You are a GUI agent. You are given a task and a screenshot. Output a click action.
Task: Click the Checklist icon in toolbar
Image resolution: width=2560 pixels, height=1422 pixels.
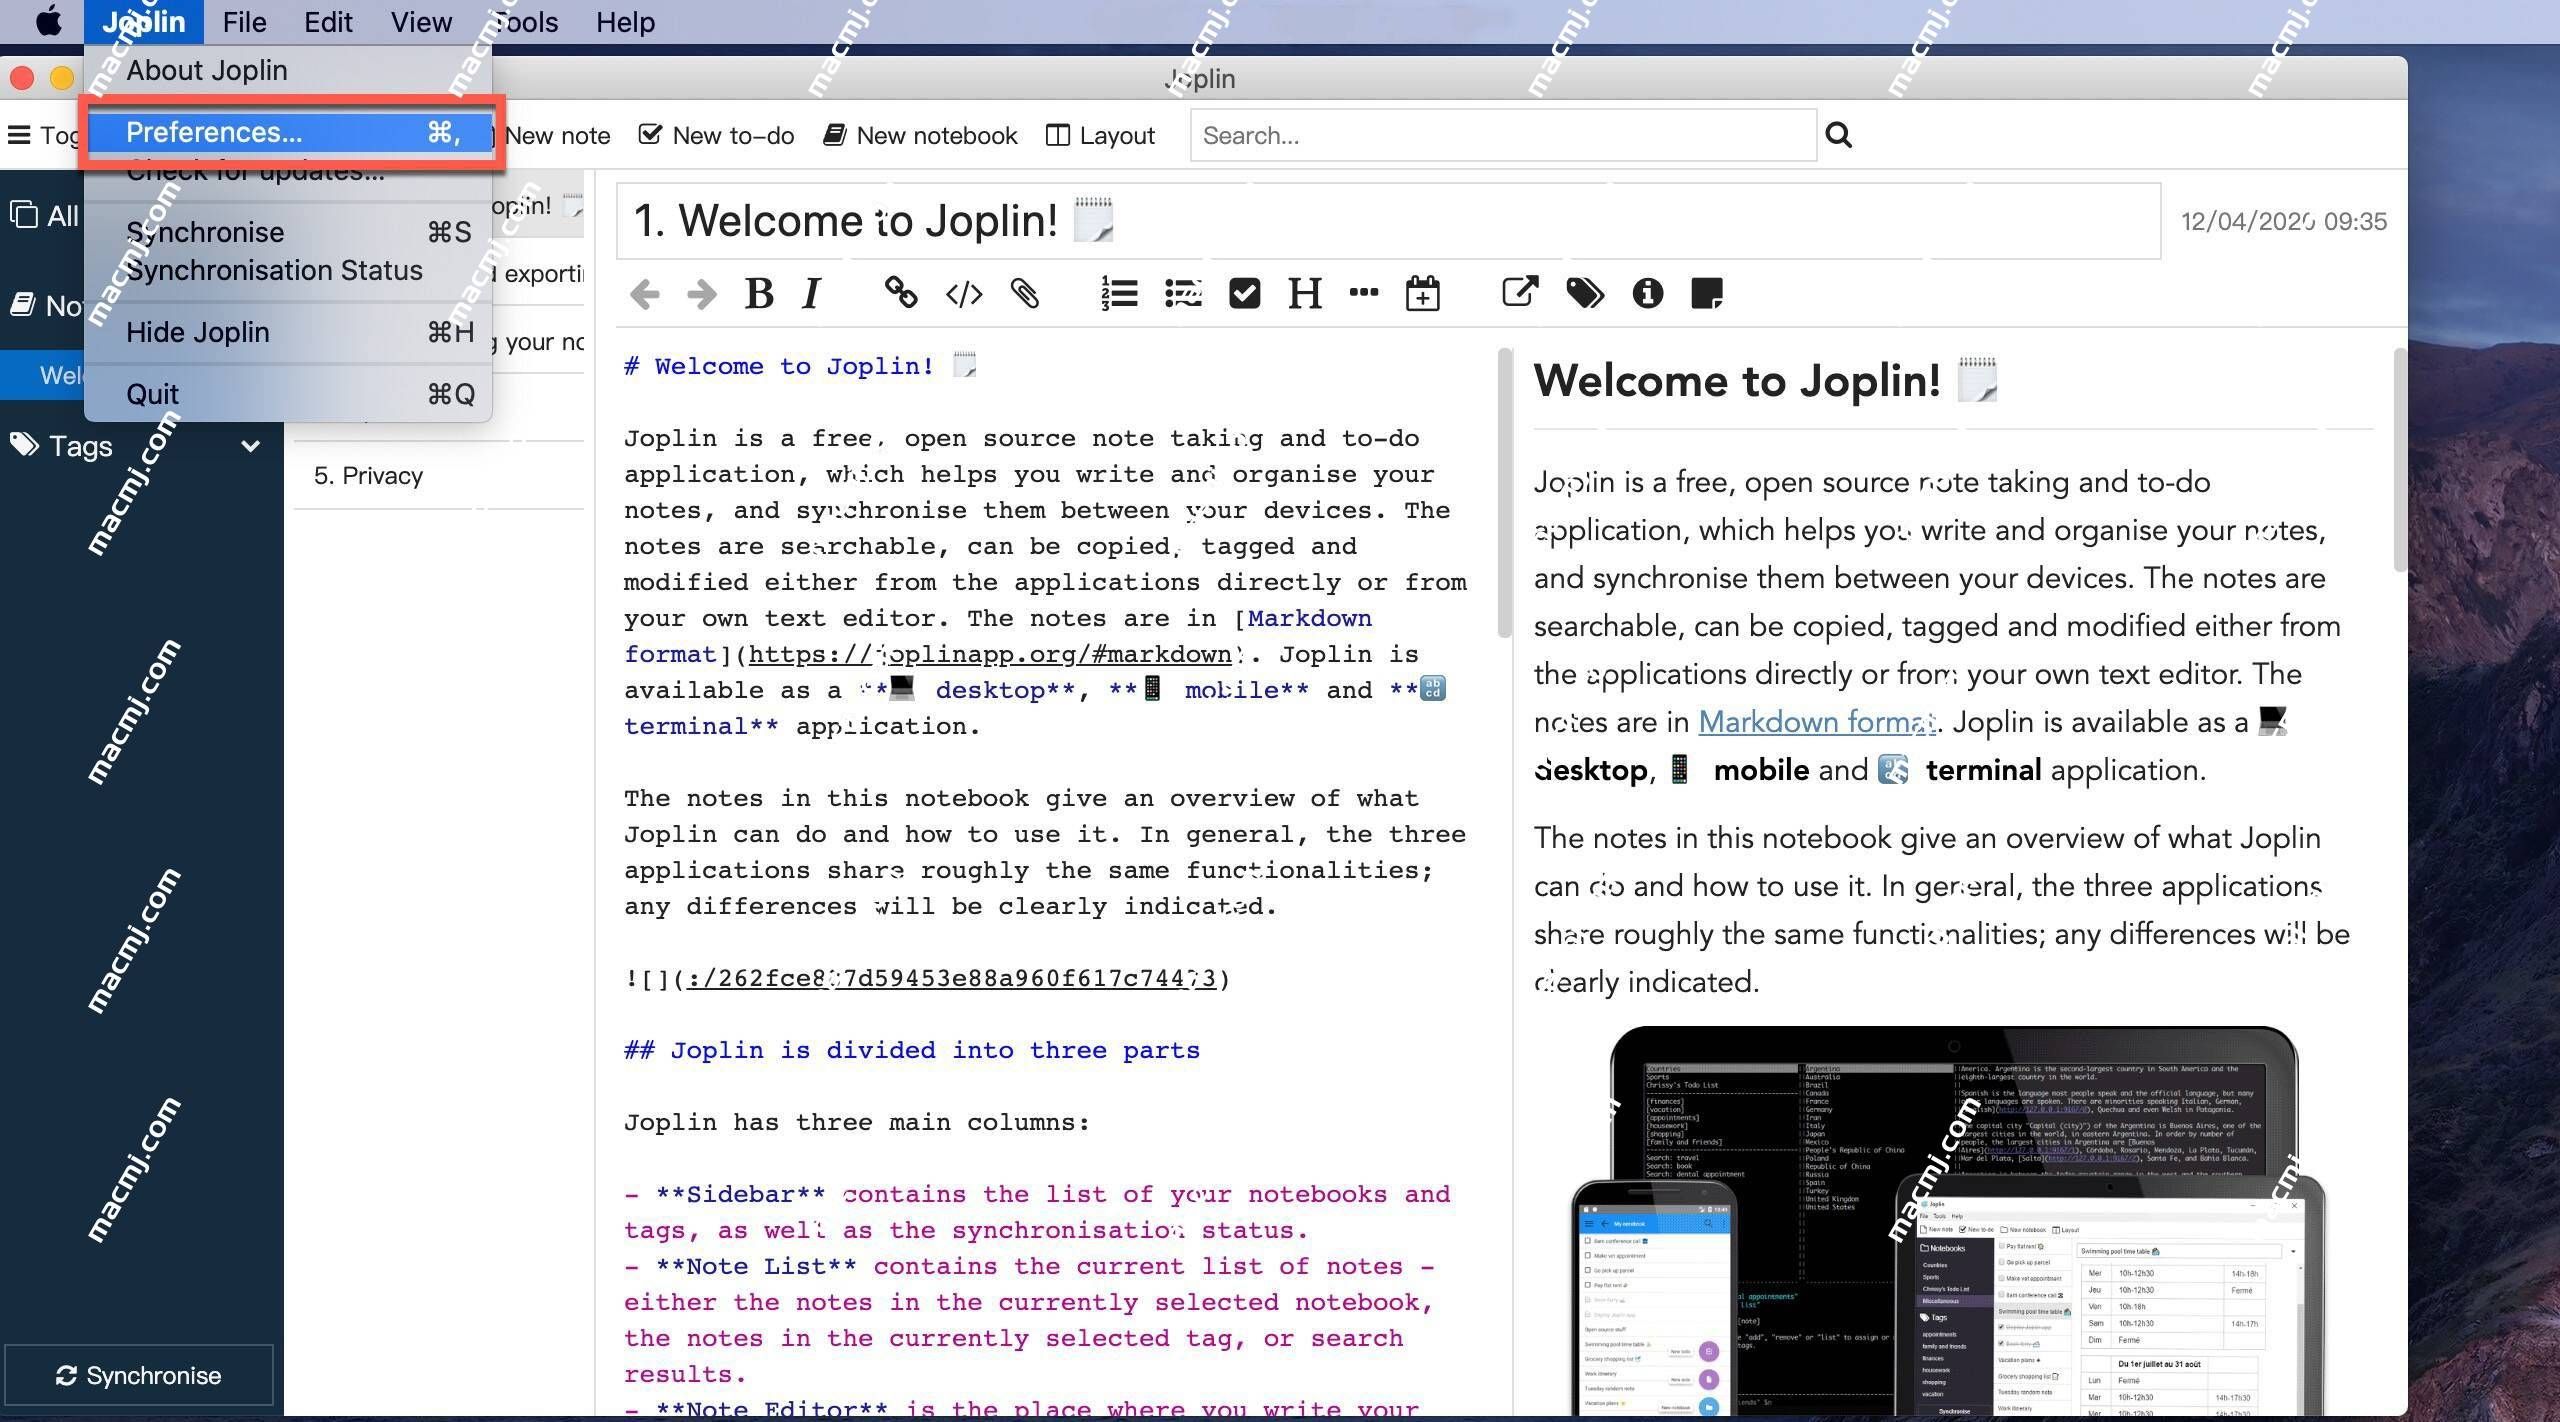pos(1241,291)
